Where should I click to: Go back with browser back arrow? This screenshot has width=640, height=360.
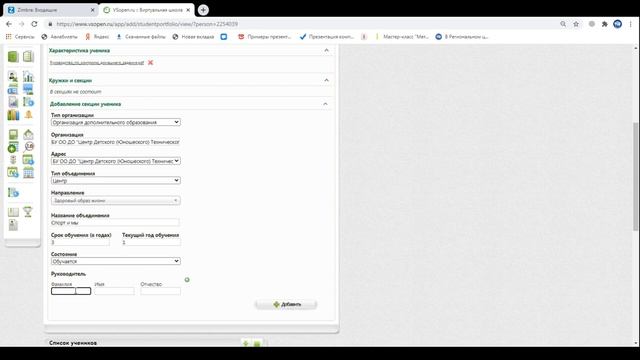click(x=9, y=24)
